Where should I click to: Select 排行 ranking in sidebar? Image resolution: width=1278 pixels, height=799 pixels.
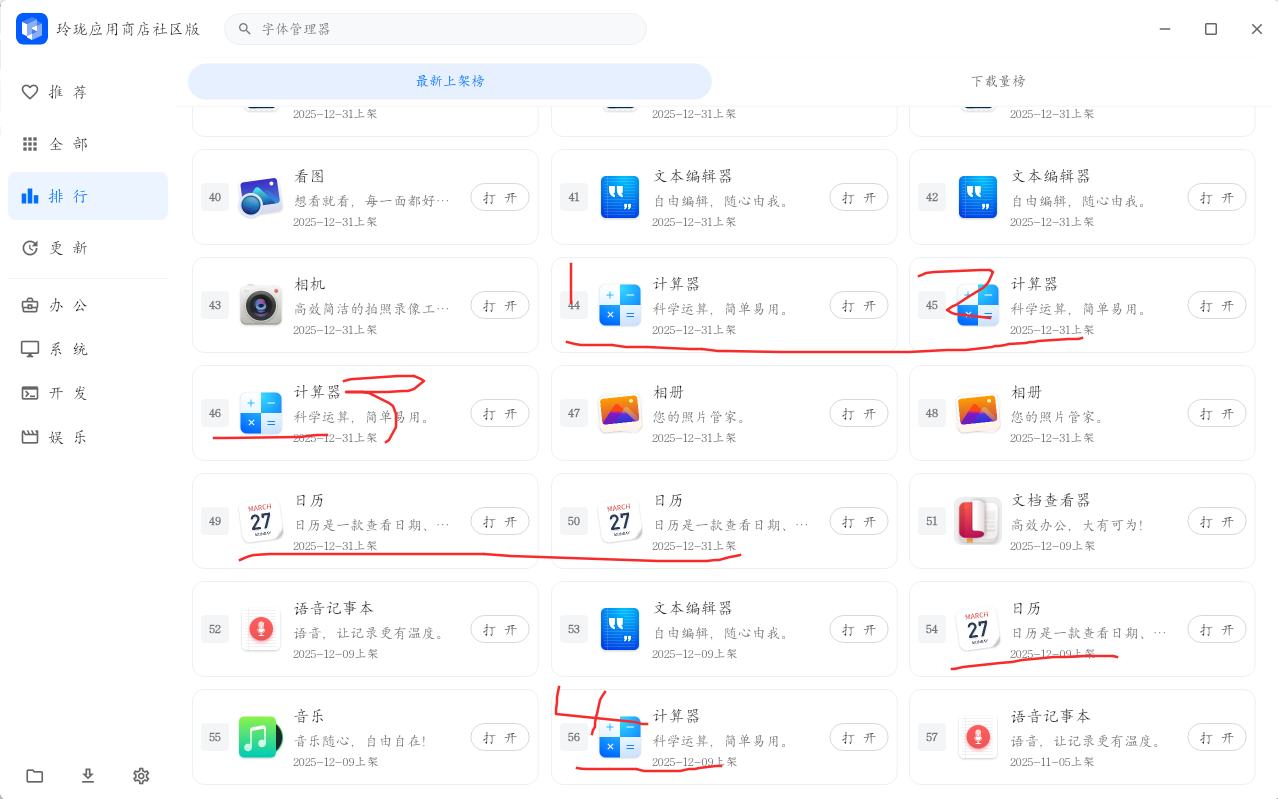tap(88, 196)
